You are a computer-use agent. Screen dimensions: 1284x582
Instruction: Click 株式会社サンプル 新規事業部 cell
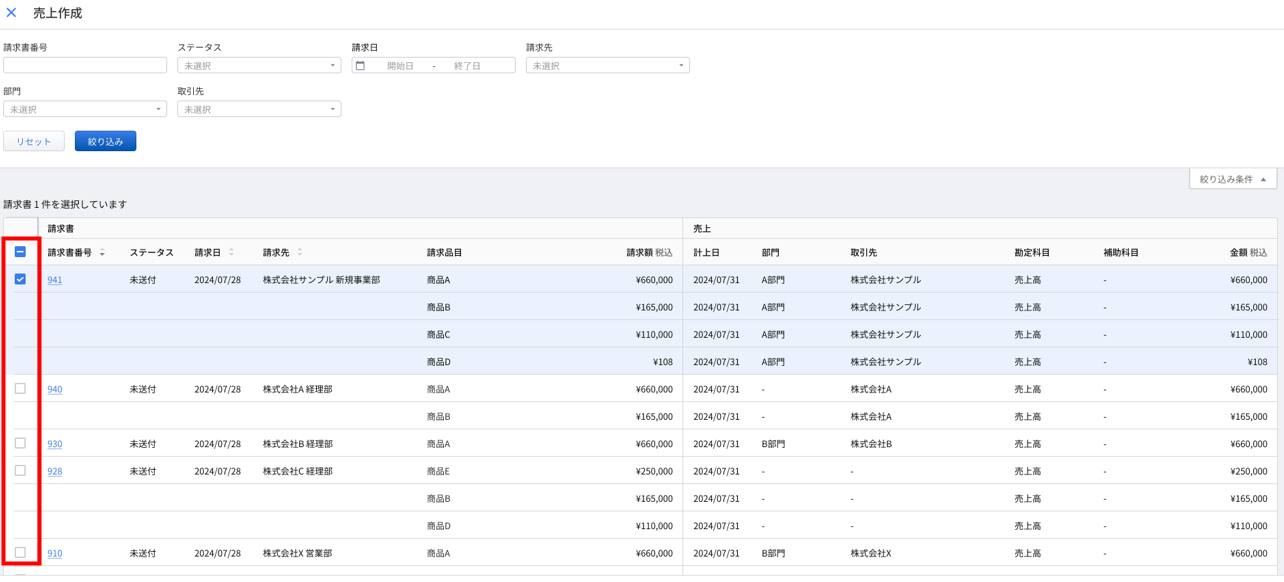(x=321, y=280)
